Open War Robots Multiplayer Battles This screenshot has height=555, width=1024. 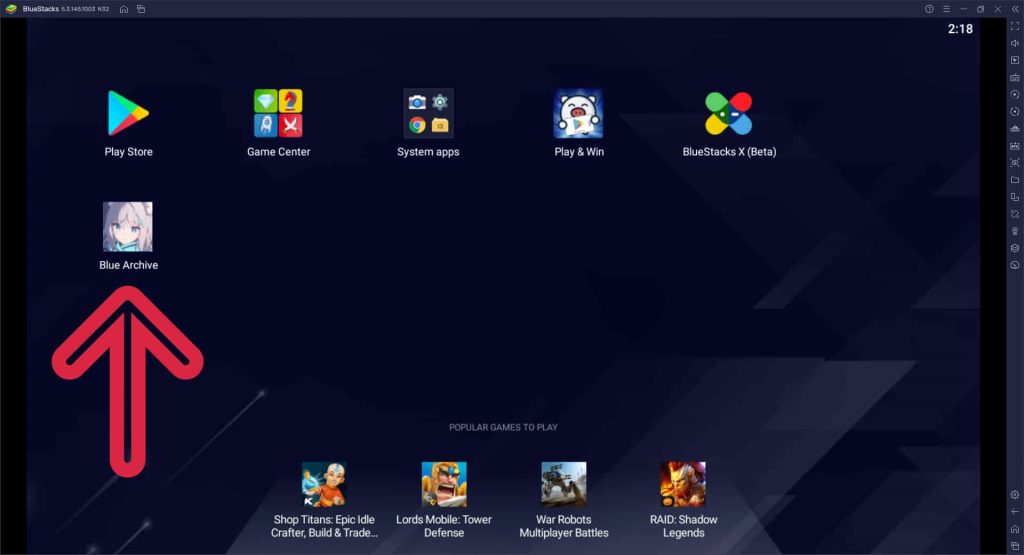(564, 484)
